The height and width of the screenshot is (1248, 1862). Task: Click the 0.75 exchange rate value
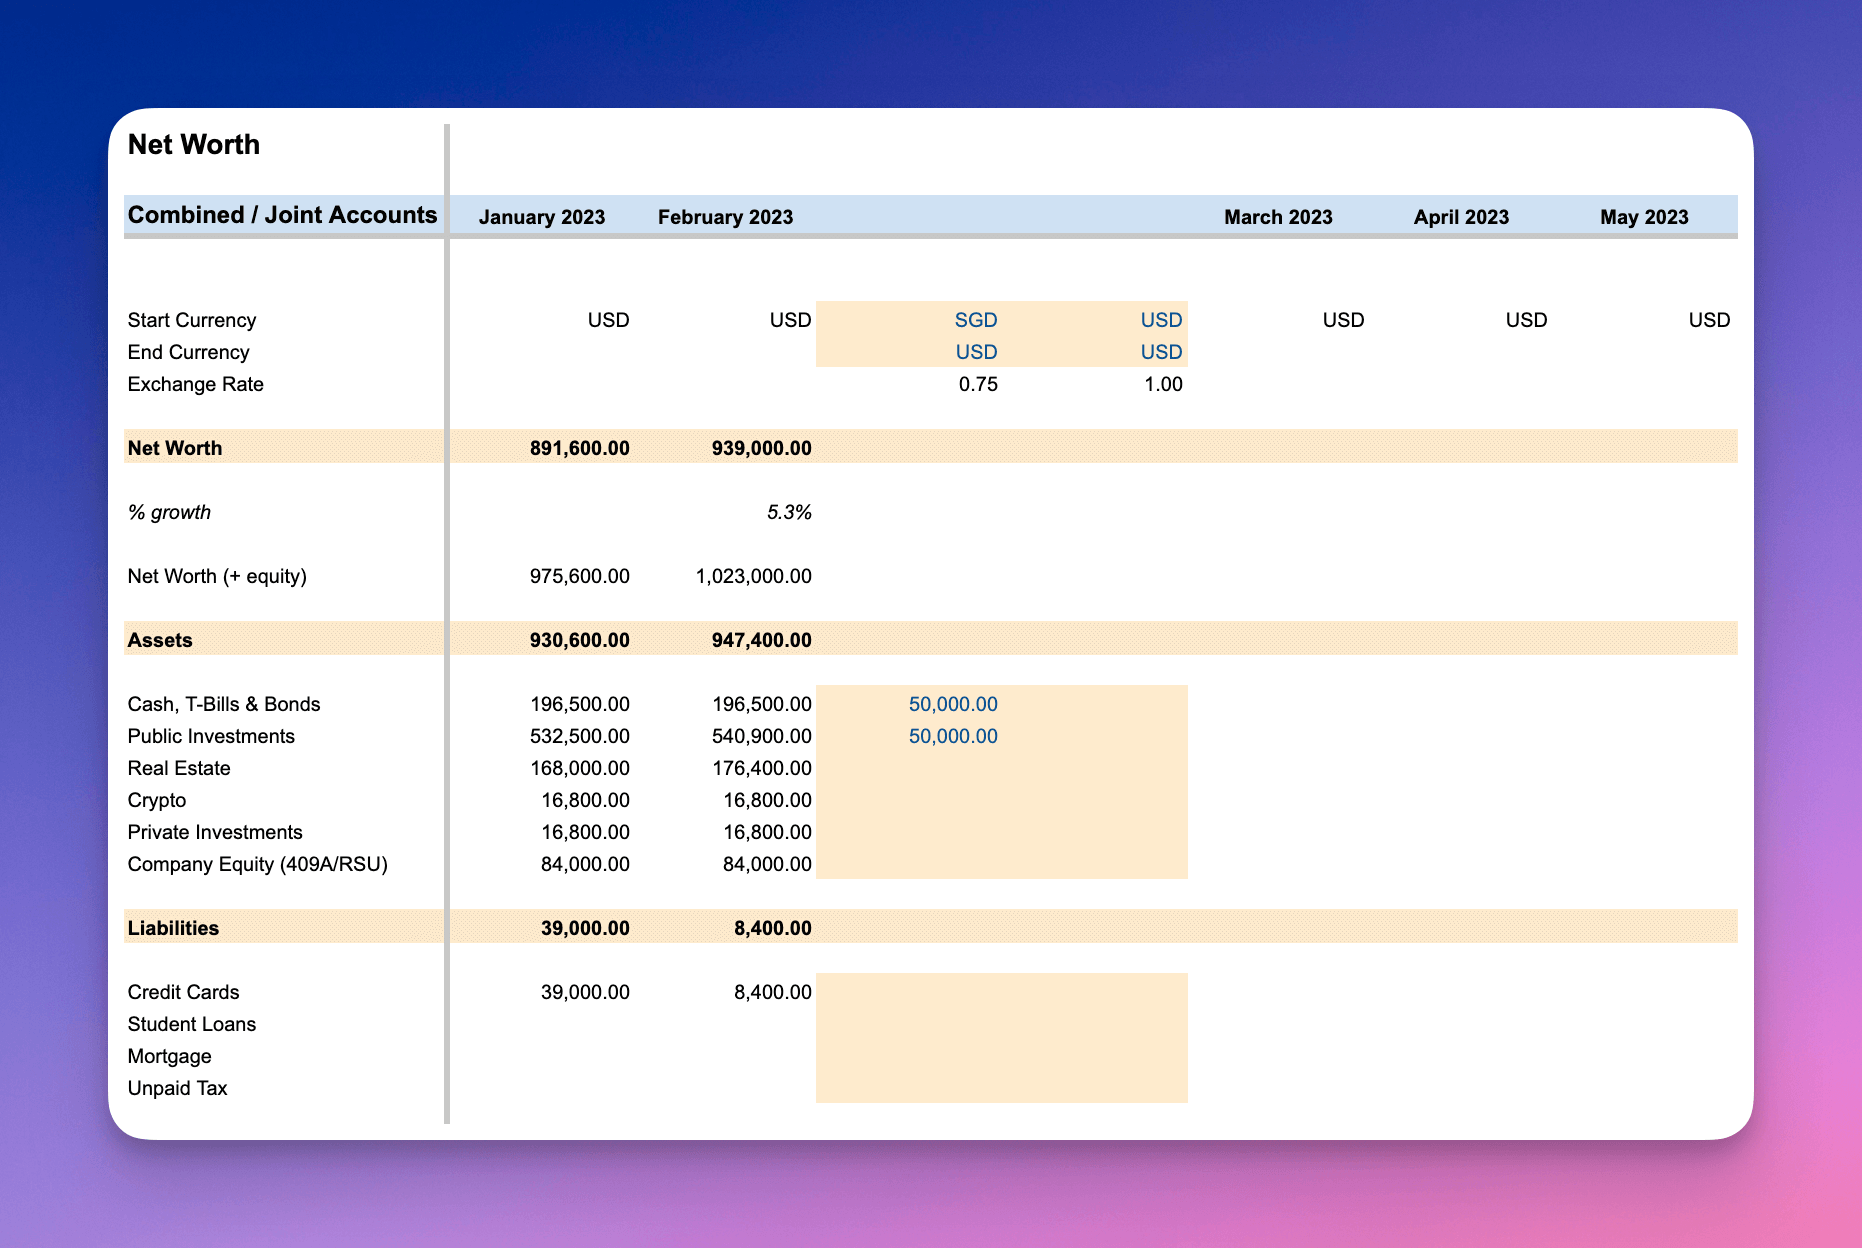click(978, 384)
